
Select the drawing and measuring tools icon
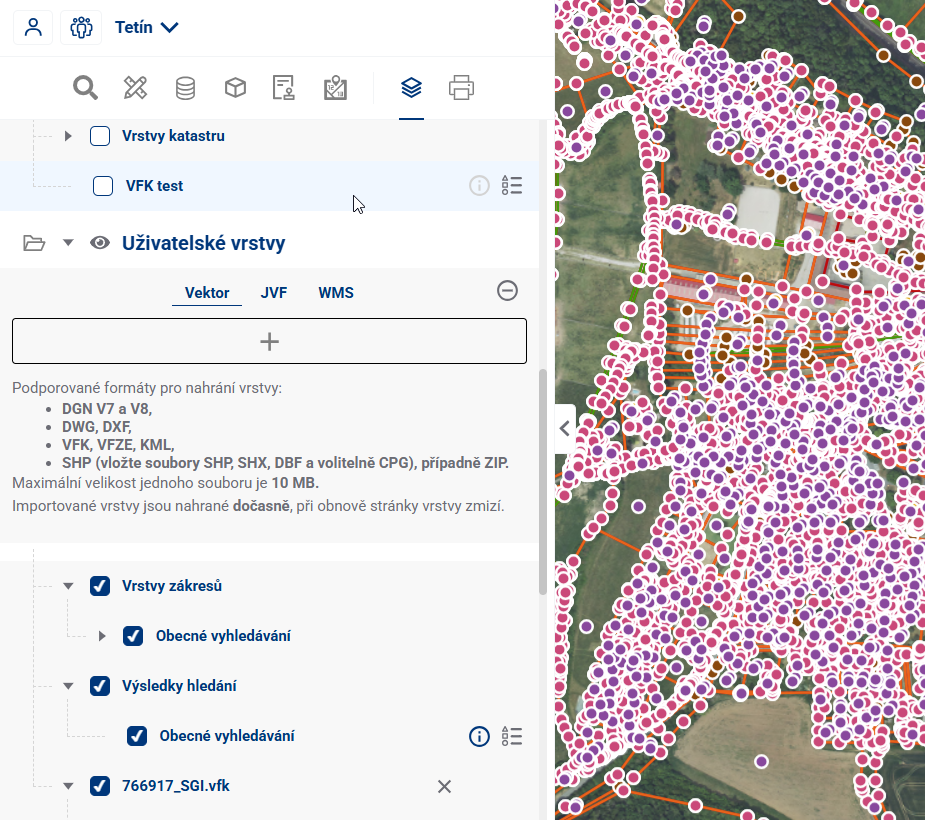point(135,88)
